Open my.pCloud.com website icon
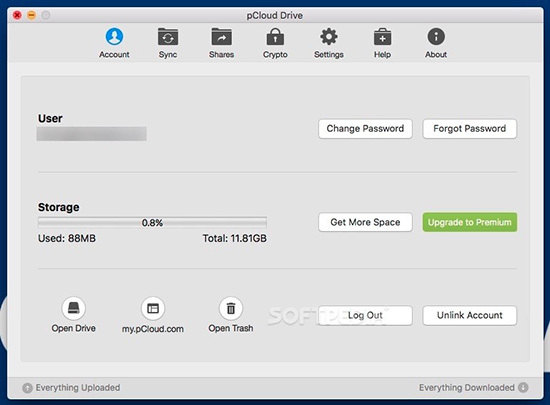Image resolution: width=550 pixels, height=405 pixels. 153,309
